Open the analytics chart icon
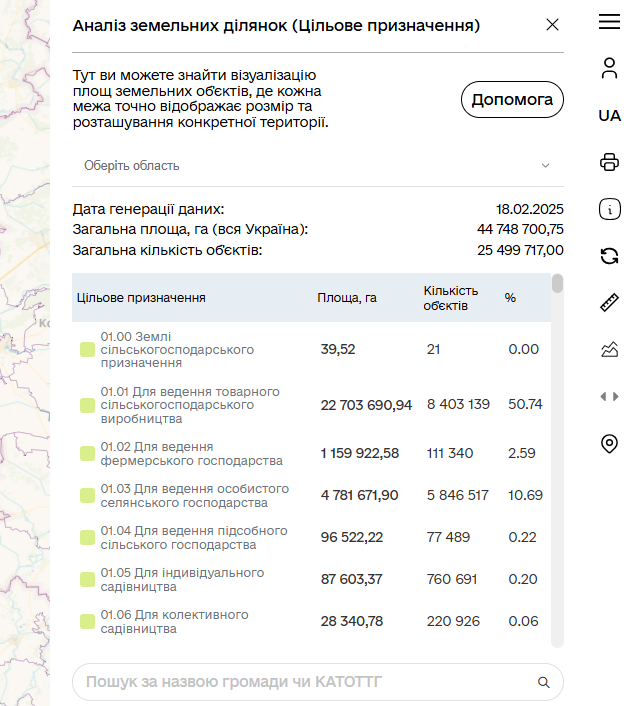 609,349
